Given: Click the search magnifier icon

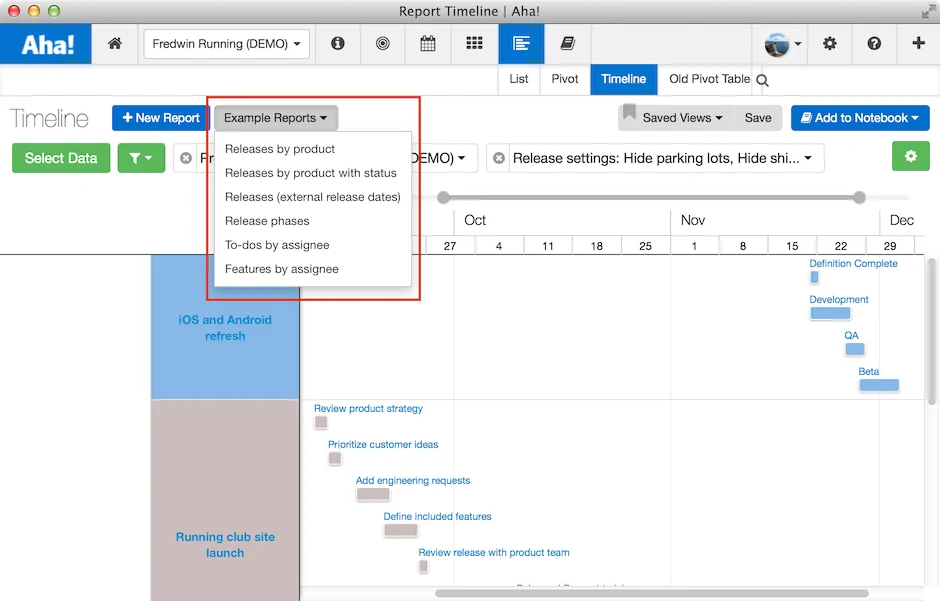Looking at the screenshot, I should (762, 80).
